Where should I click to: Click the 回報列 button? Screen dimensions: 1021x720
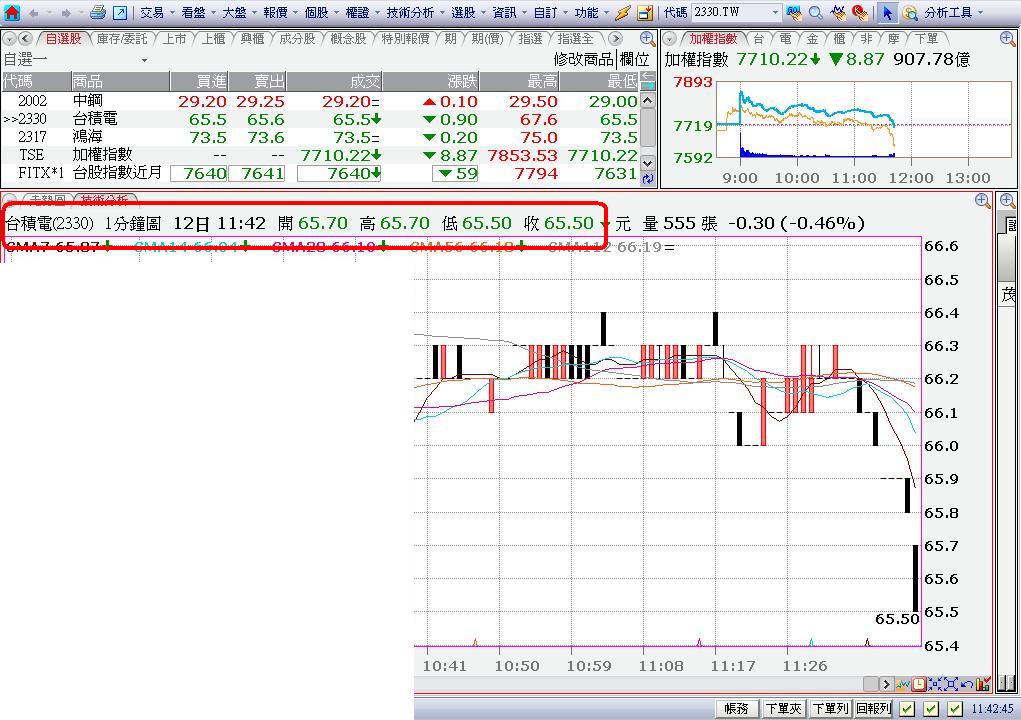(x=873, y=708)
